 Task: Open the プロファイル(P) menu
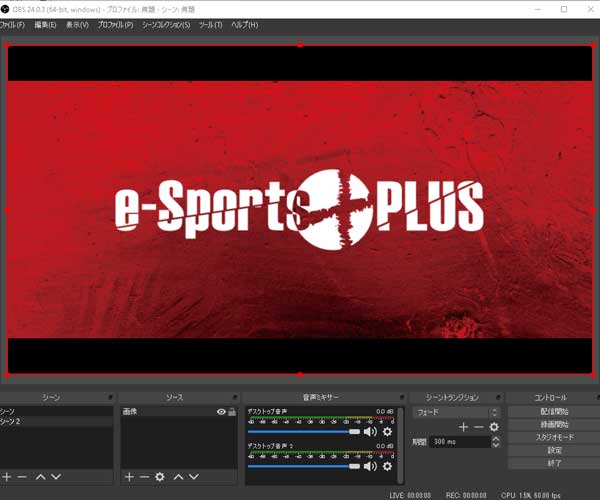tap(115, 25)
